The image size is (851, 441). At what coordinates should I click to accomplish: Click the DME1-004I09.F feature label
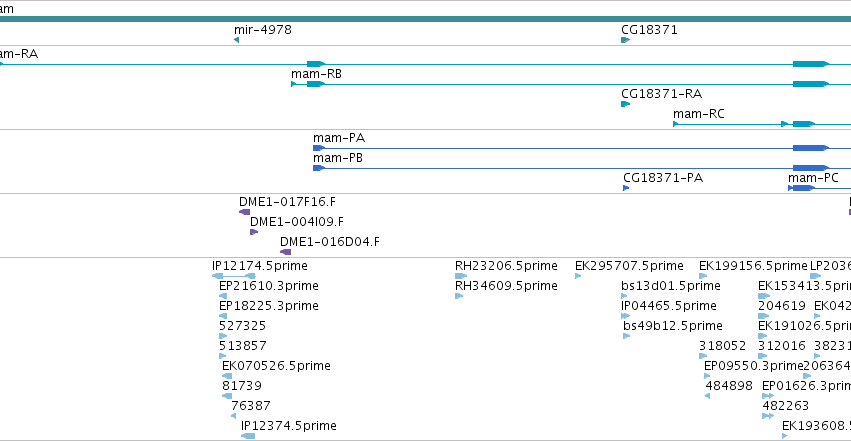click(x=297, y=222)
